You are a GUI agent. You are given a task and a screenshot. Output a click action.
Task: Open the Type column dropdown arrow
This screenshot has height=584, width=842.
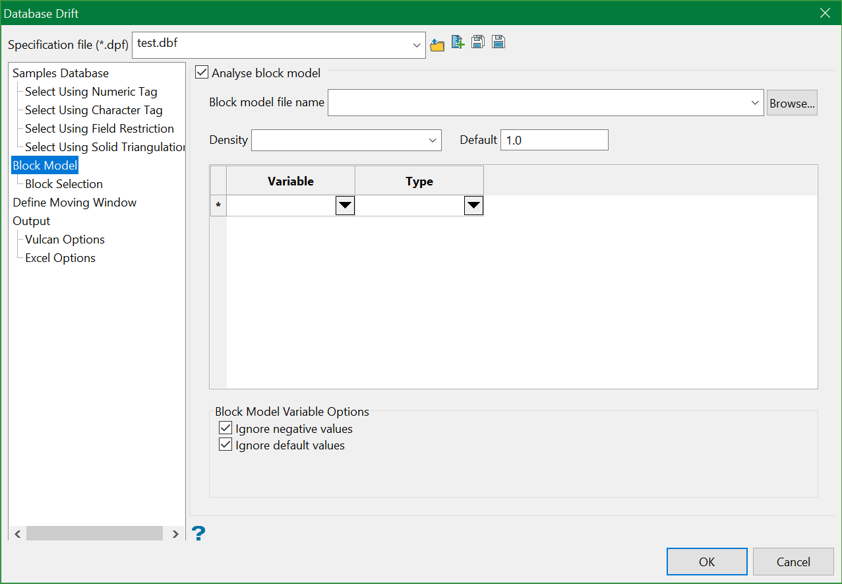pos(473,206)
